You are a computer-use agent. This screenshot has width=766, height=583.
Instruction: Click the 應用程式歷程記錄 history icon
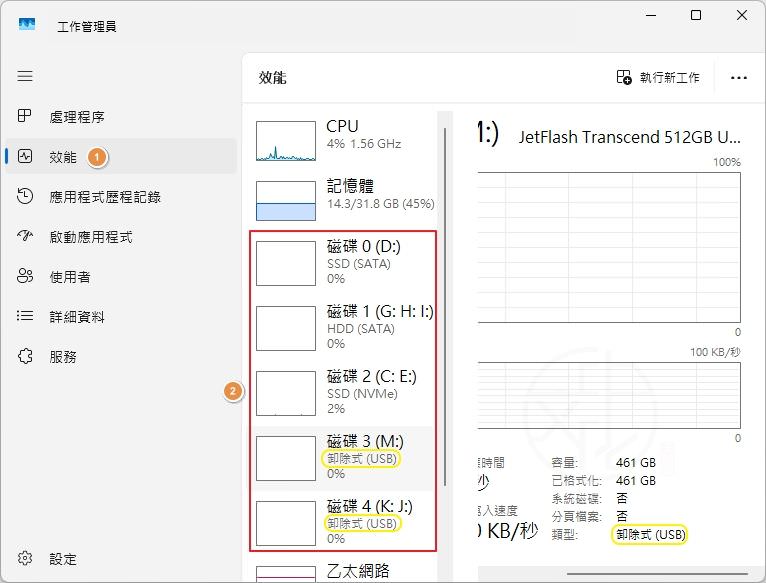26,197
